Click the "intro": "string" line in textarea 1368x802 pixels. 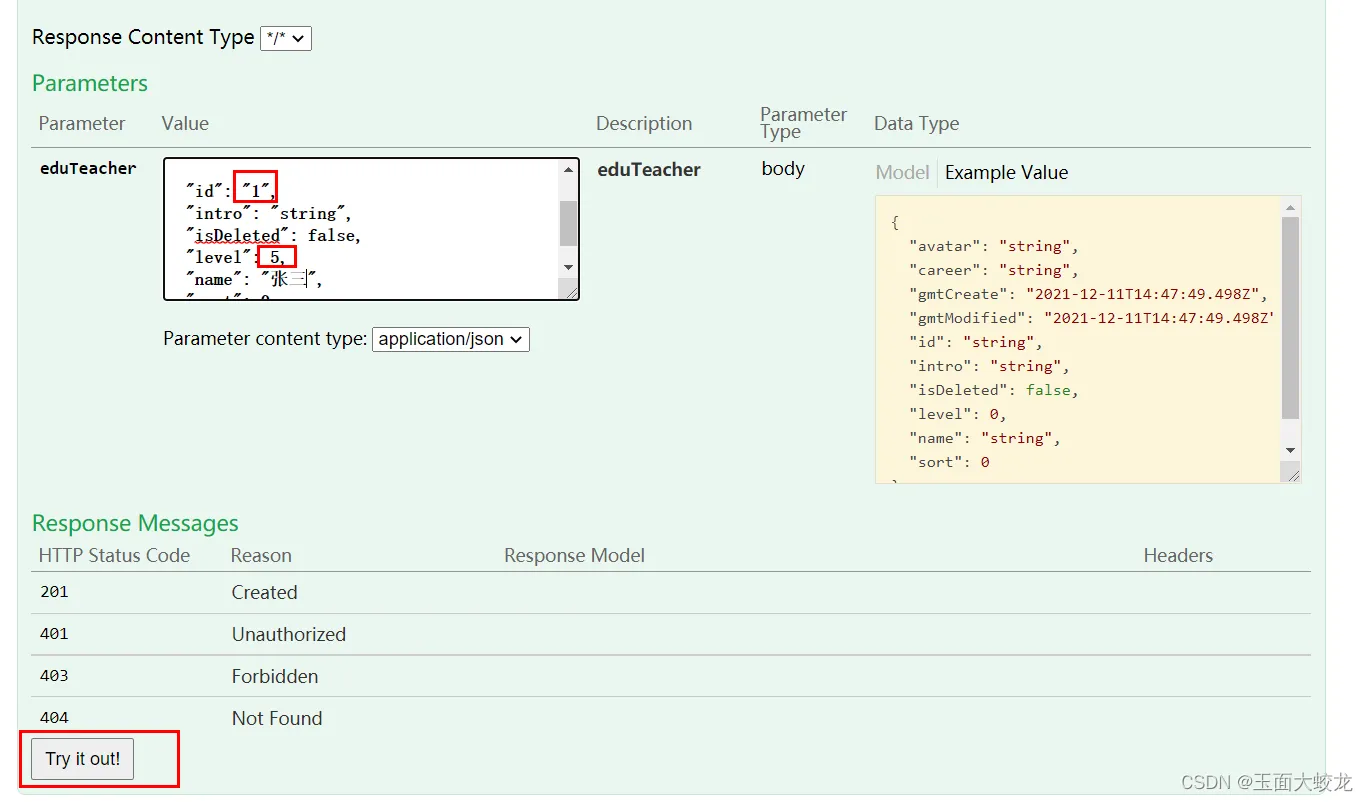[x=268, y=214]
